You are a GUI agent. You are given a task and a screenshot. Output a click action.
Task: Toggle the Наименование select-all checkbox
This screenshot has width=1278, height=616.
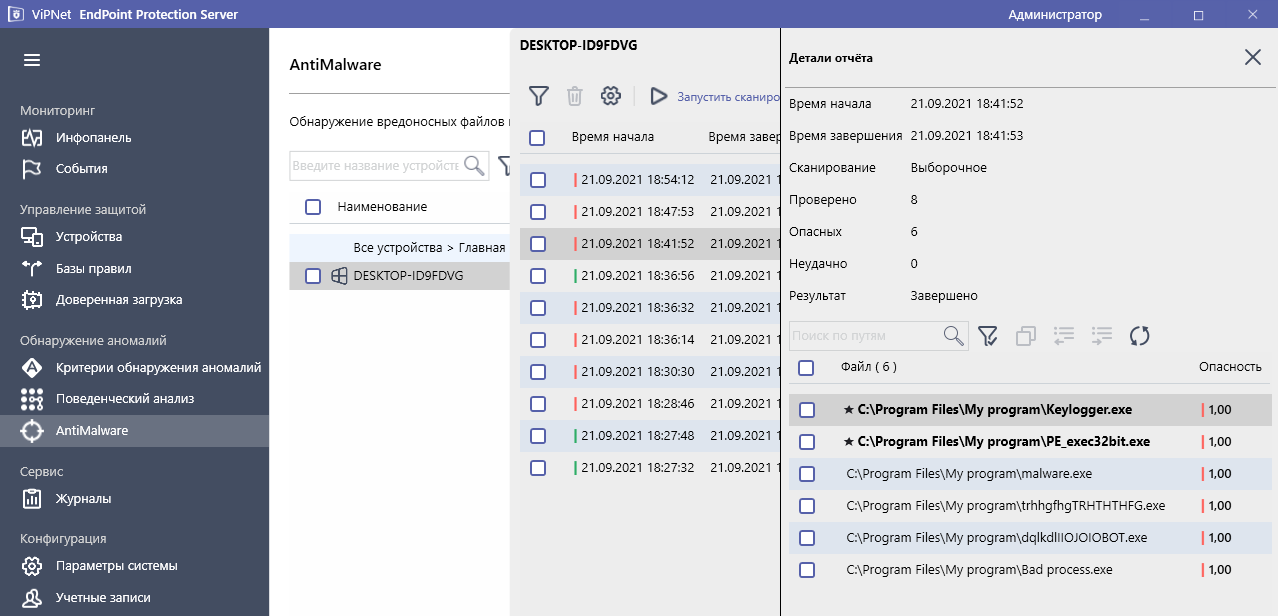tap(313, 206)
